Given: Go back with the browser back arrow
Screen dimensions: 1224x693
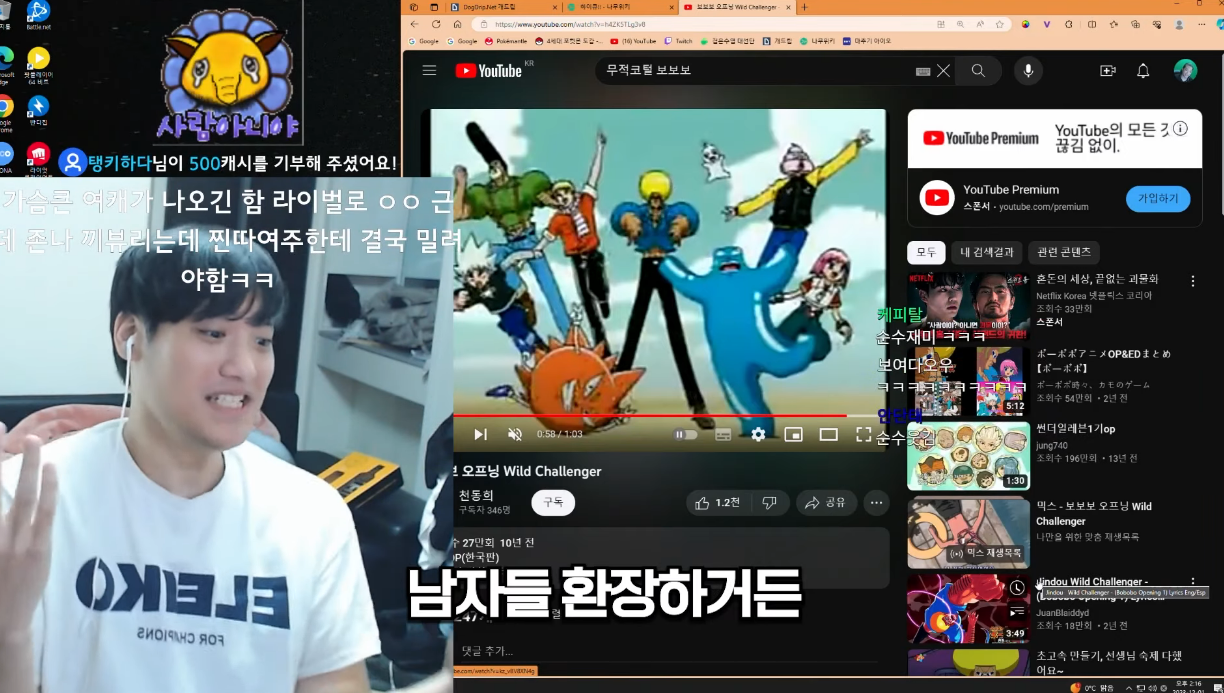Looking at the screenshot, I should 413,24.
